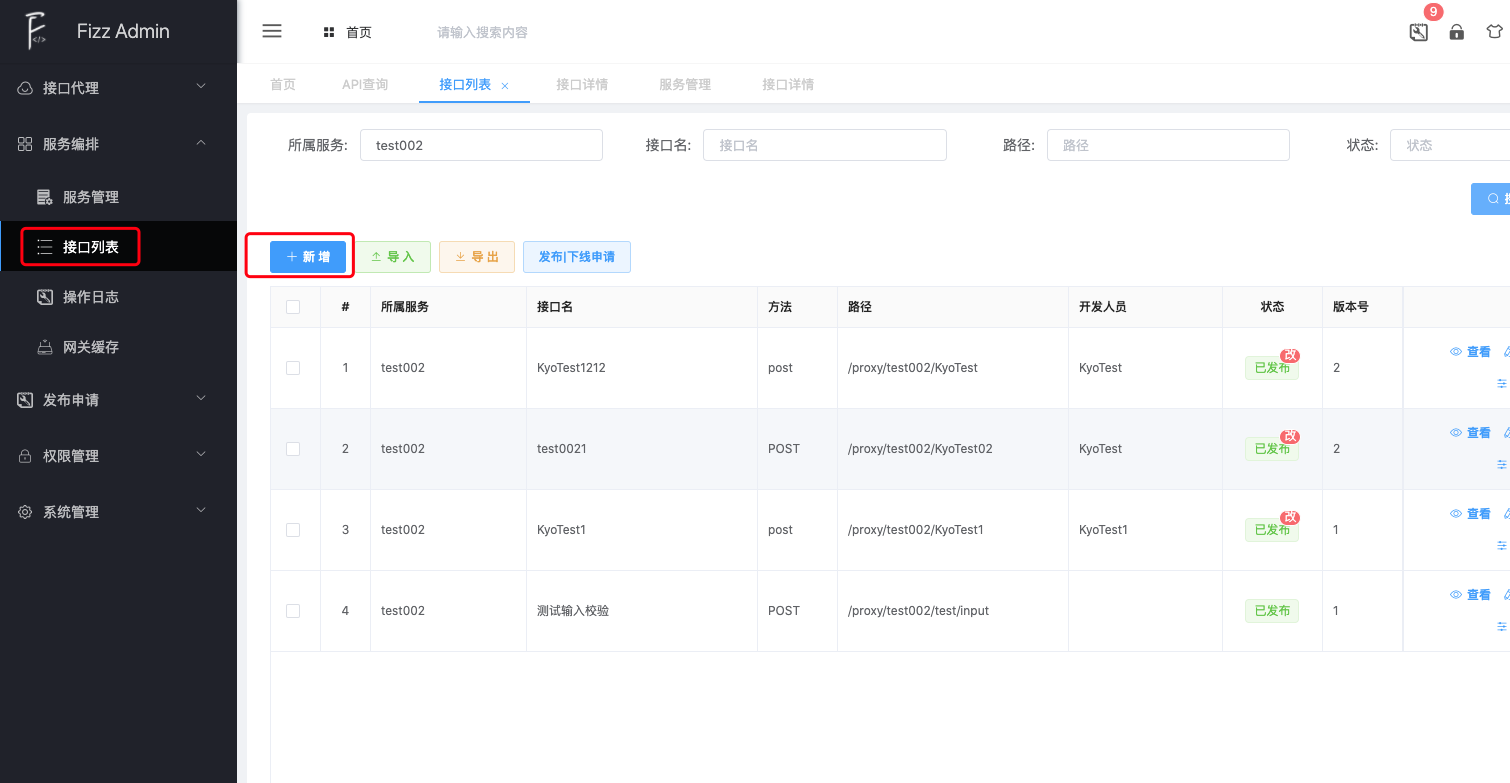Click the 新增 button
Screen dimensions: 1510x783
[x=308, y=257]
